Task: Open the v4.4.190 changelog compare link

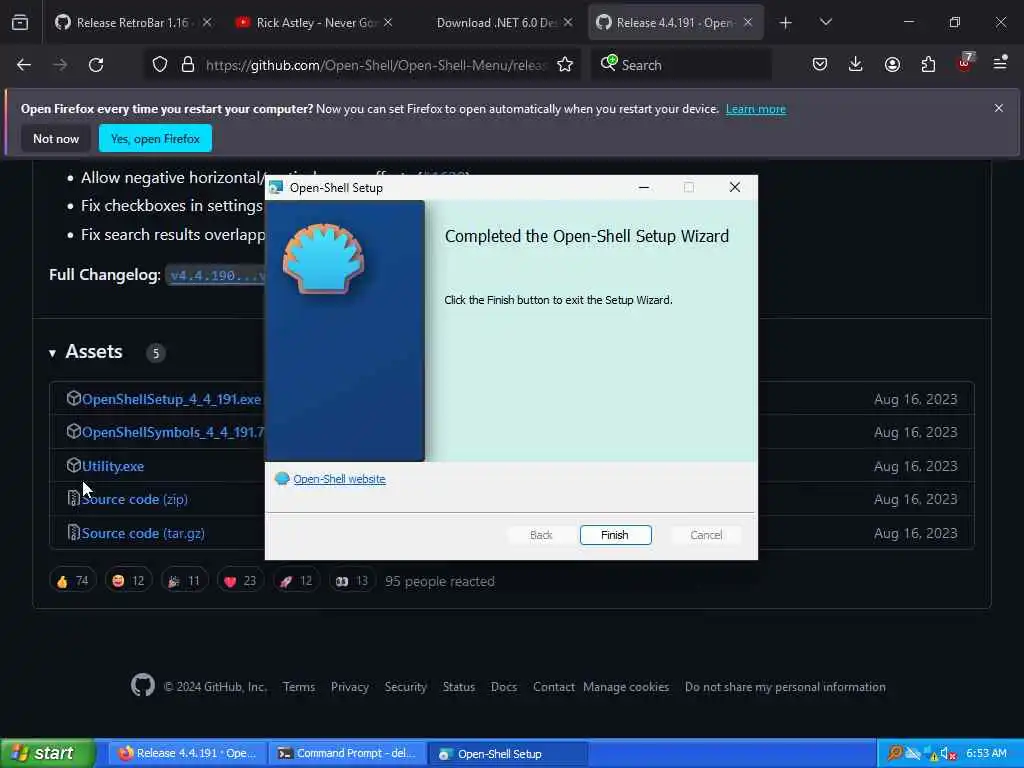Action: pyautogui.click(x=217, y=276)
